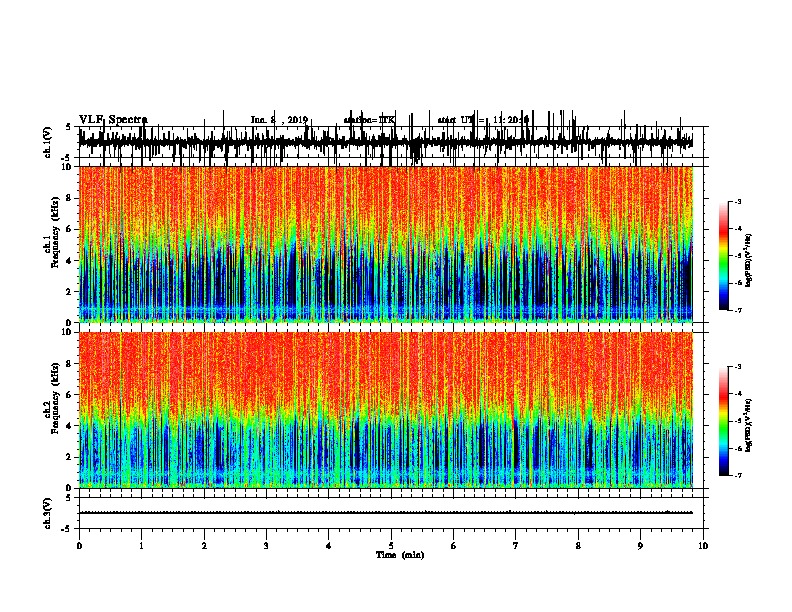
Task: Click the -3 label on ch.1 color bar
Action: click(737, 201)
